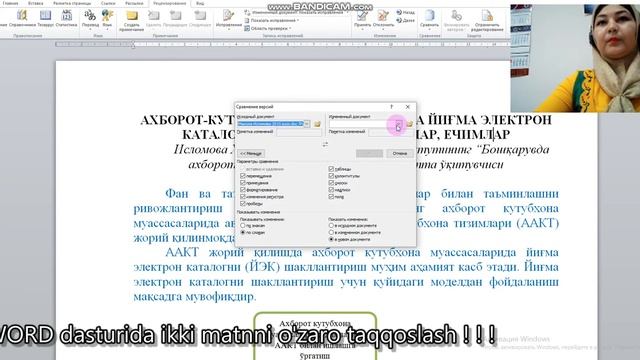Open the Показать исправления dropdown
640x360 pixels.
point(272,20)
